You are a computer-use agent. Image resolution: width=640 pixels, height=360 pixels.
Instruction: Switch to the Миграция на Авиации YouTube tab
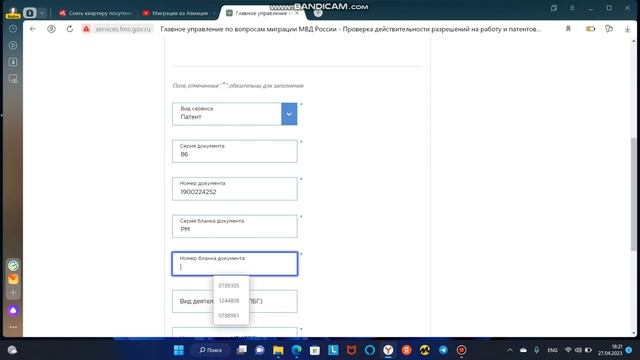pos(179,13)
